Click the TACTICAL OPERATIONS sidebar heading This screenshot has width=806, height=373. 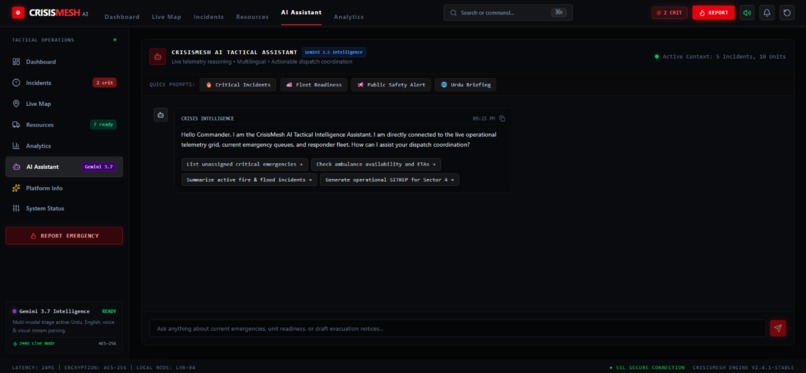pyautogui.click(x=43, y=40)
